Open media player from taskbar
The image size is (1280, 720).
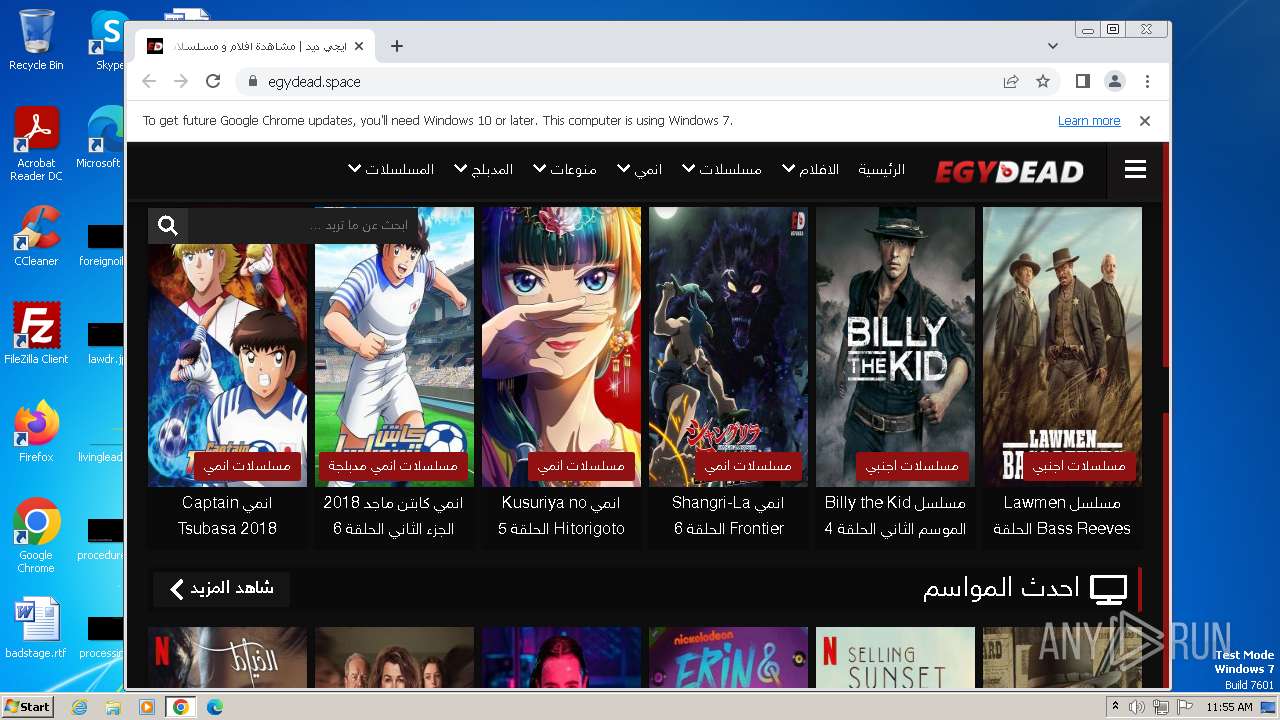[147, 707]
